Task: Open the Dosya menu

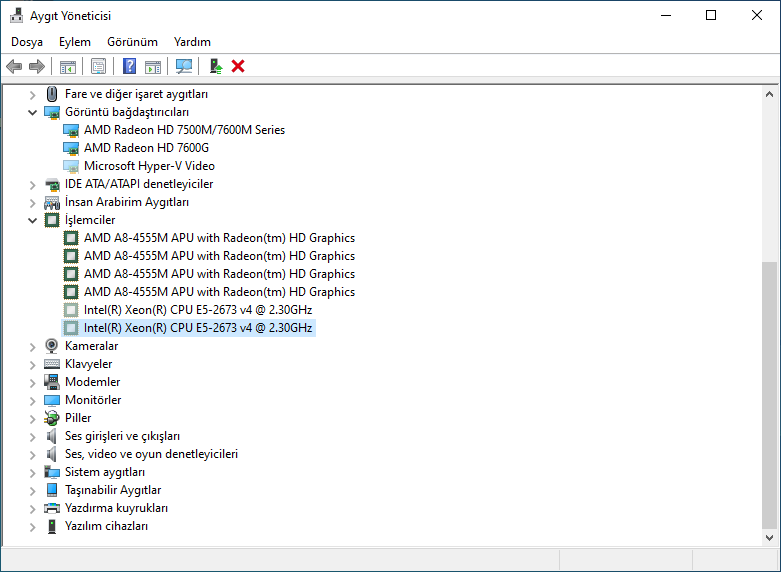Action: pyautogui.click(x=27, y=42)
